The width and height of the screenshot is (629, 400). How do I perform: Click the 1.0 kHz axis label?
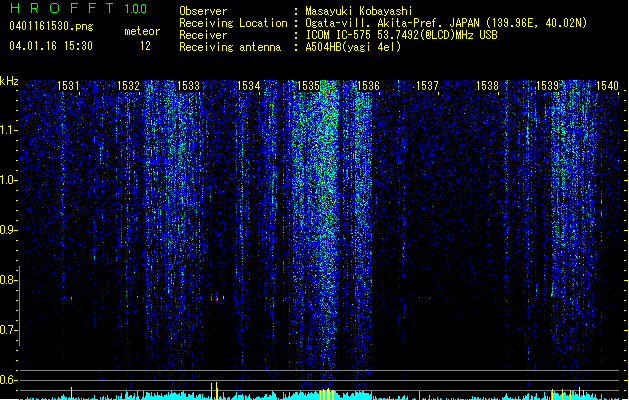point(8,180)
